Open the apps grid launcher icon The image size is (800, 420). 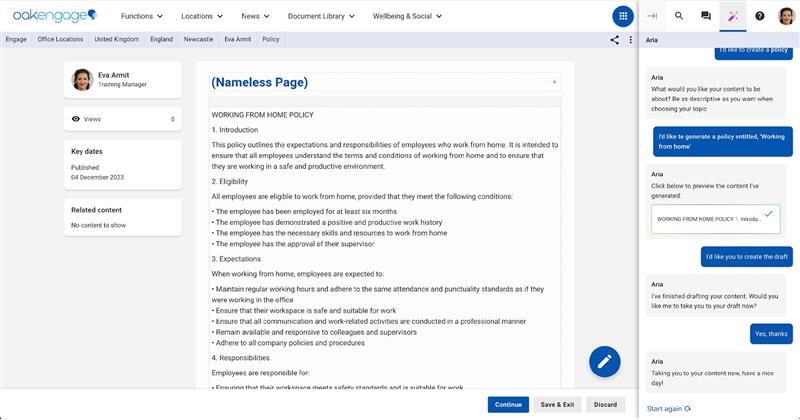[x=623, y=16]
